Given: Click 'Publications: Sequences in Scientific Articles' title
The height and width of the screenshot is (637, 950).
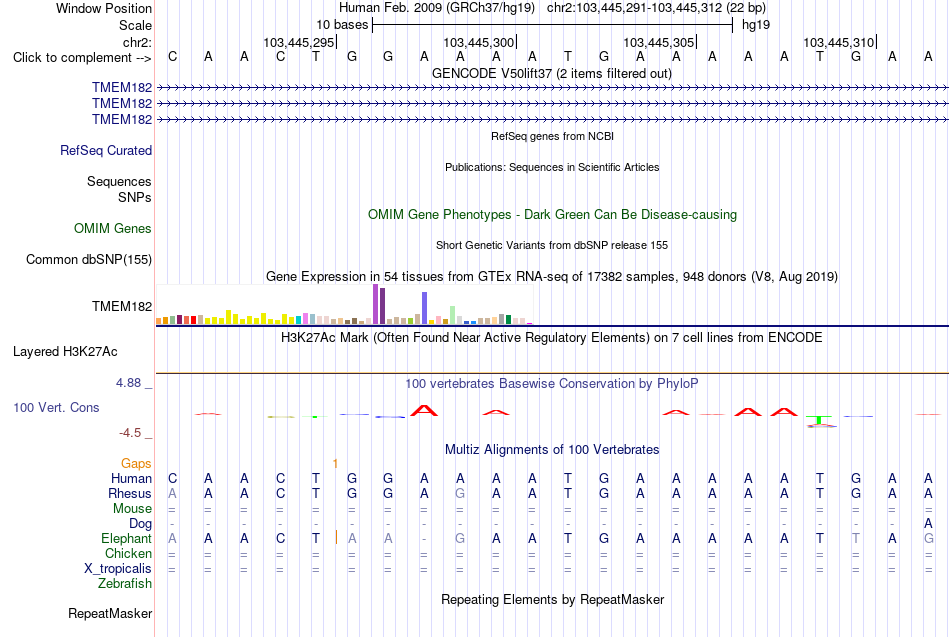Looking at the screenshot, I should click(x=552, y=167).
